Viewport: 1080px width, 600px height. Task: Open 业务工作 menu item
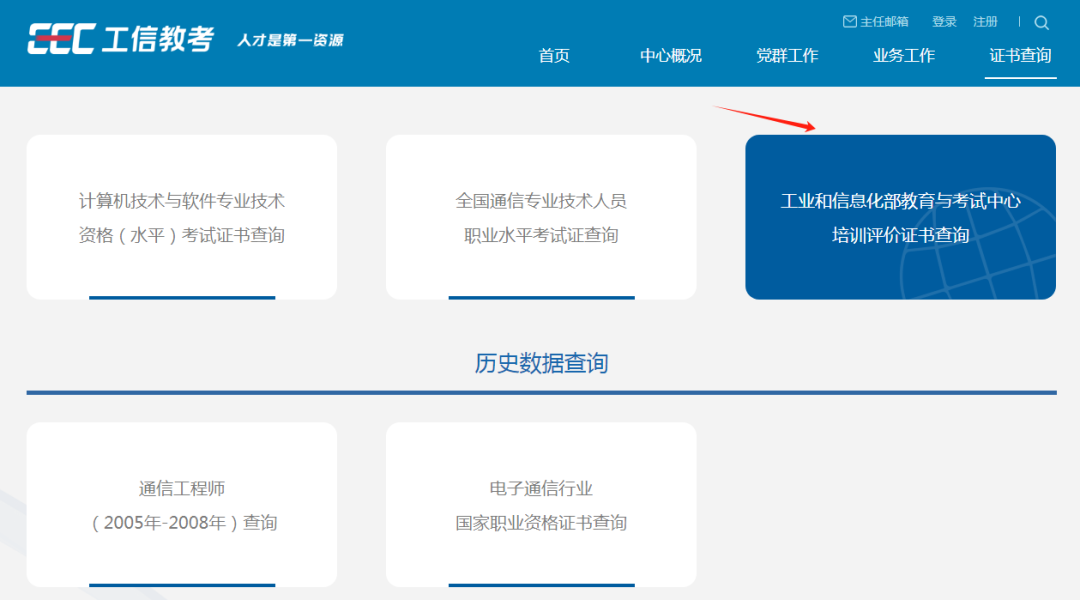[903, 56]
